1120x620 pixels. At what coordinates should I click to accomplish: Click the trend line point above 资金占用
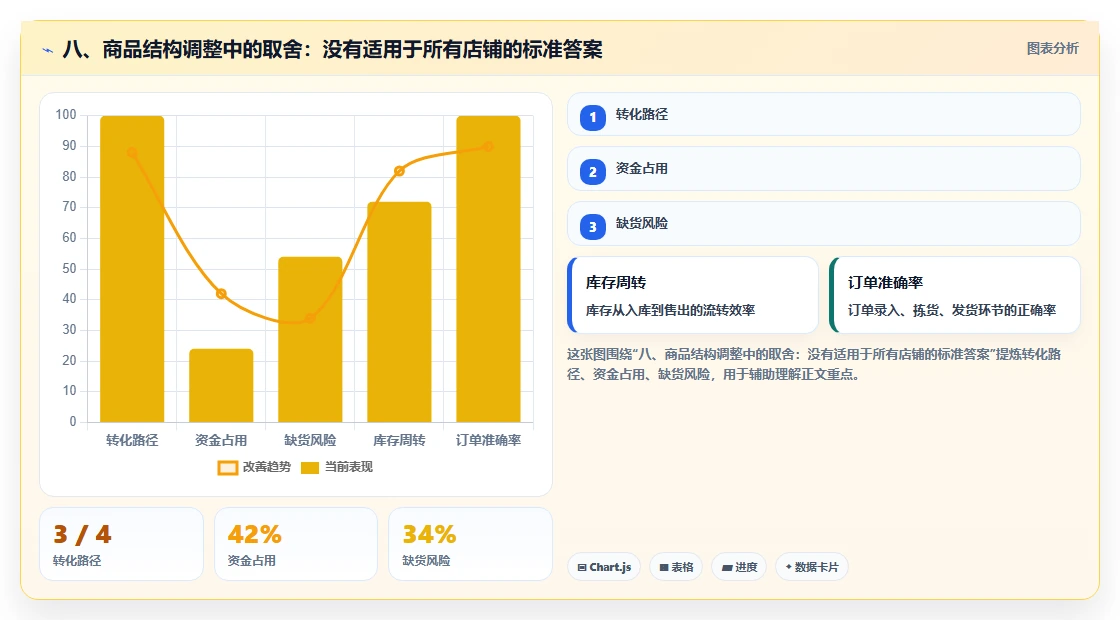point(221,294)
